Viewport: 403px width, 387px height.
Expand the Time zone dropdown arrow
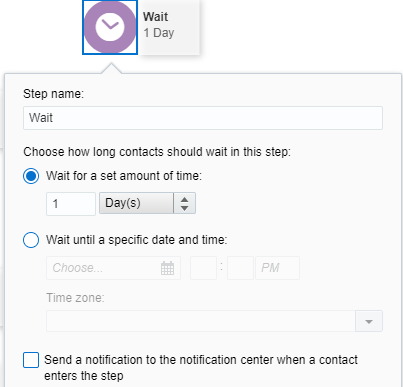(x=369, y=321)
